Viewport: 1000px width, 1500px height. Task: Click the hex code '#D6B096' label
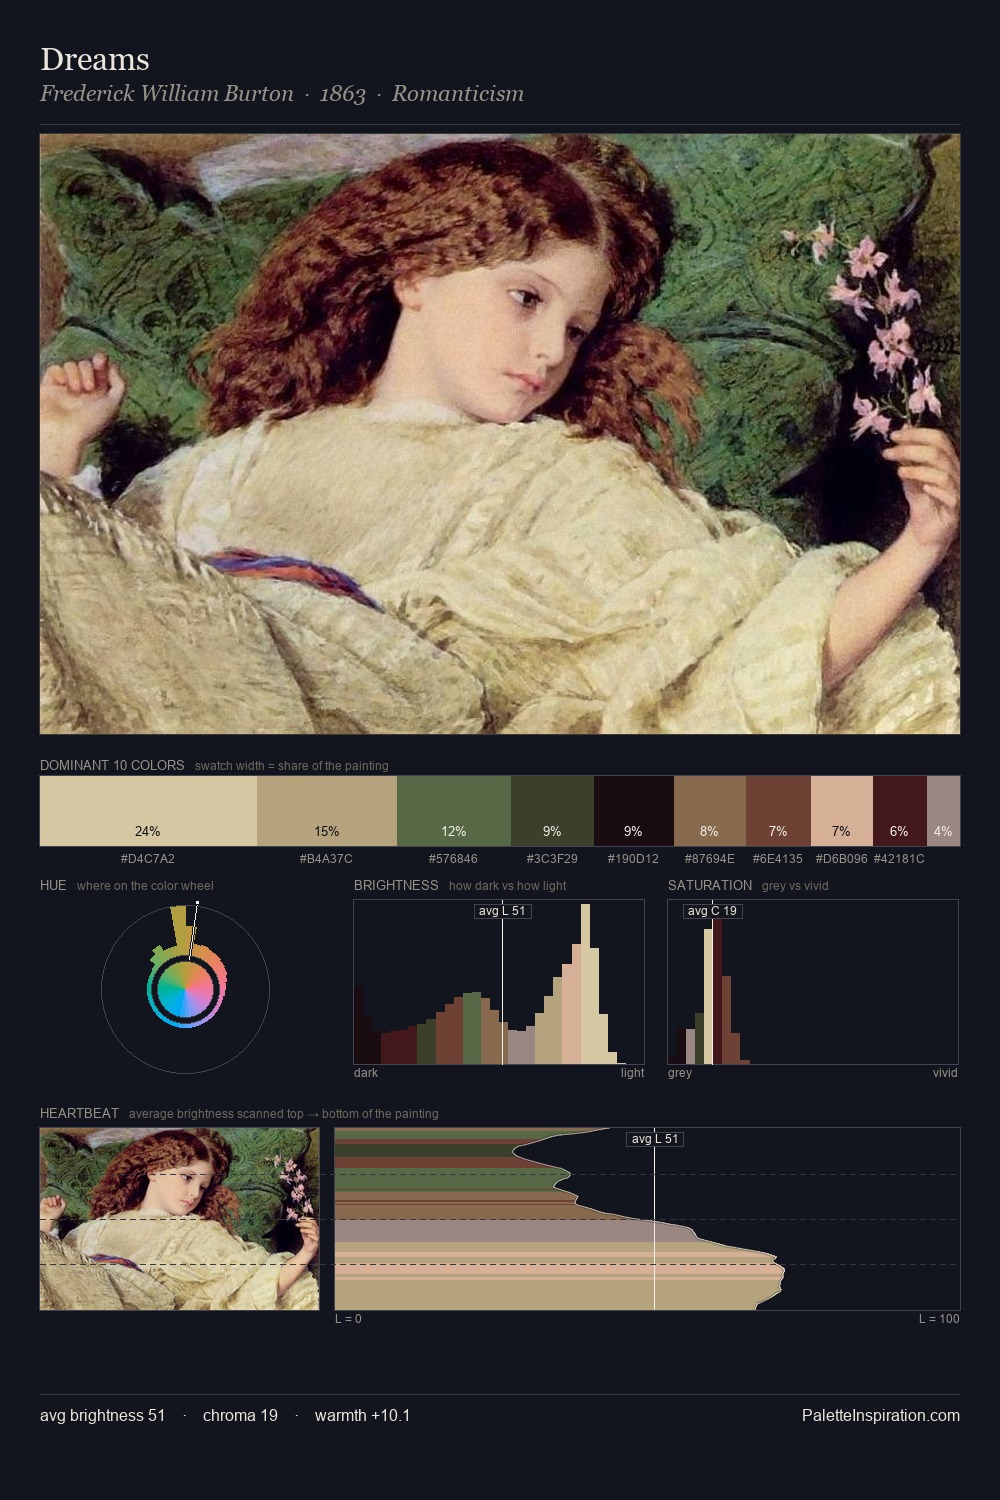(x=841, y=859)
